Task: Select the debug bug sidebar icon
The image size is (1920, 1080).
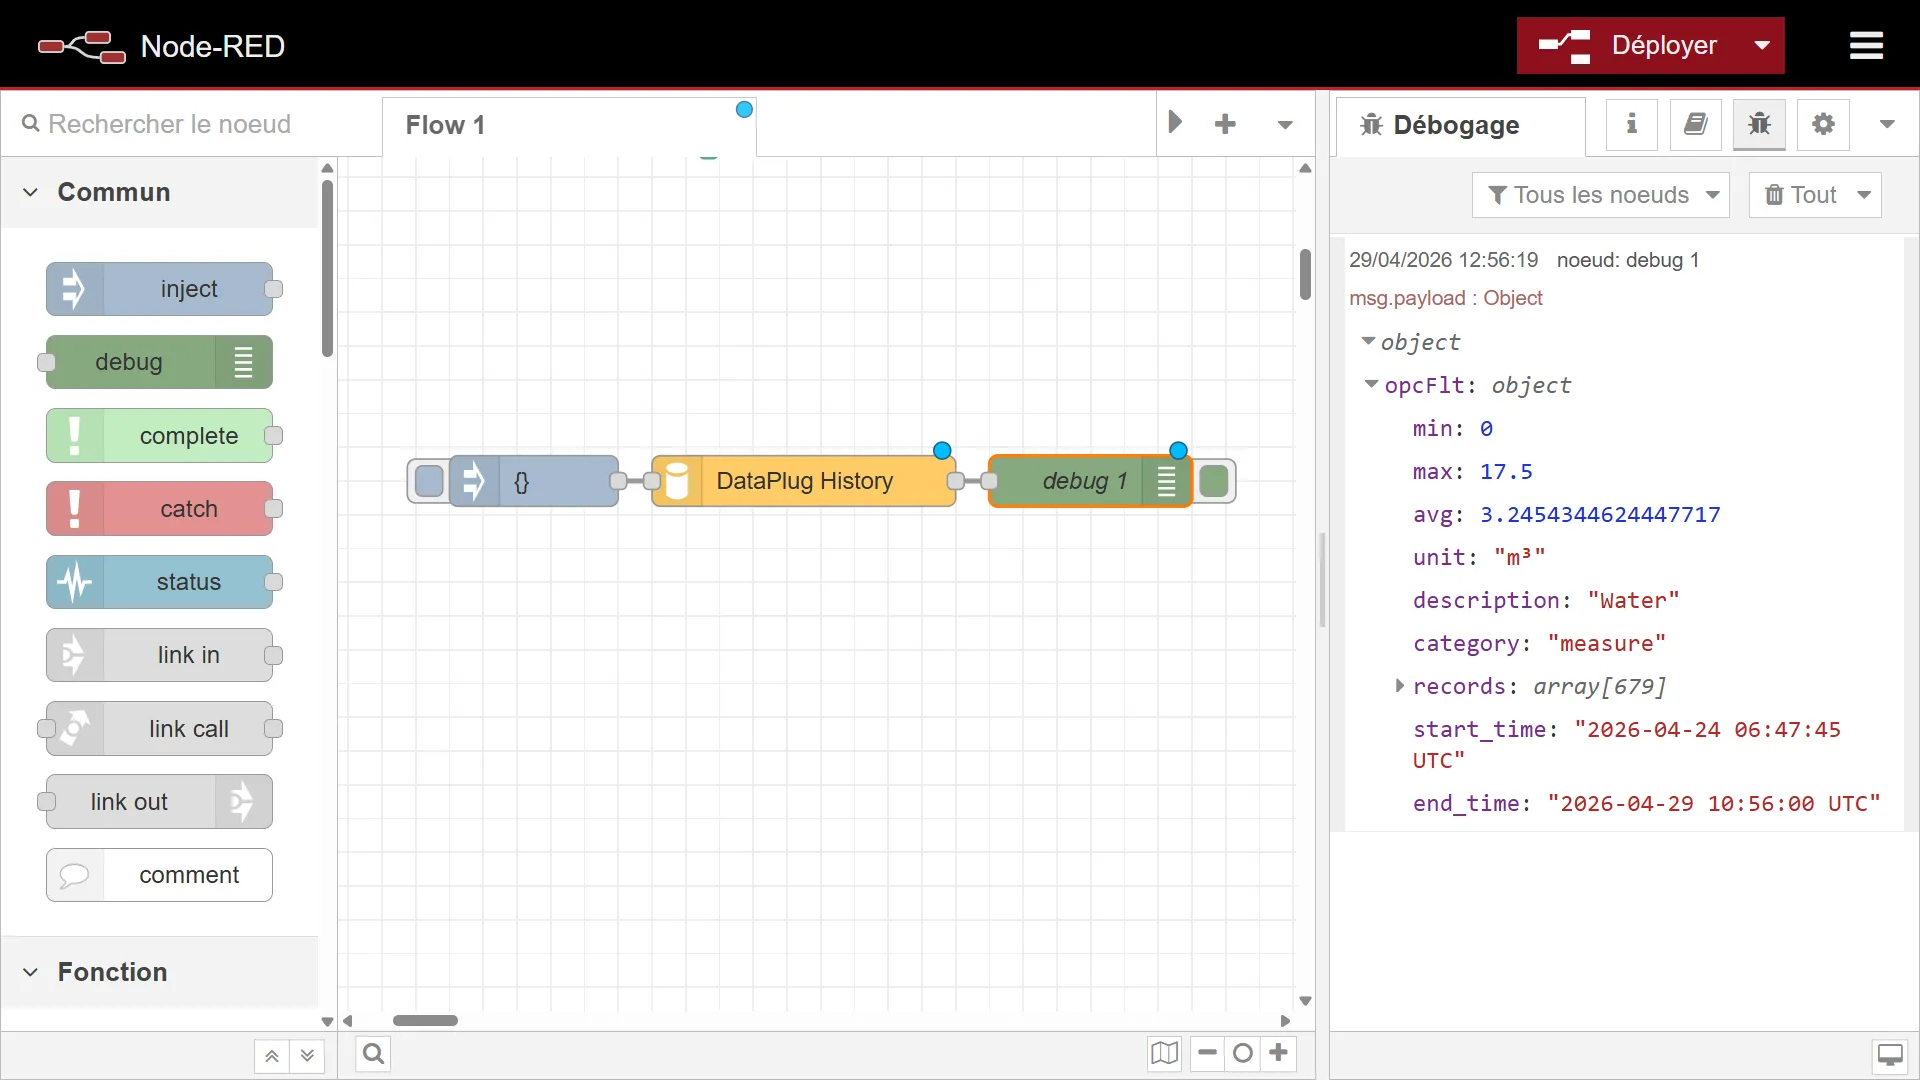Action: tap(1759, 124)
